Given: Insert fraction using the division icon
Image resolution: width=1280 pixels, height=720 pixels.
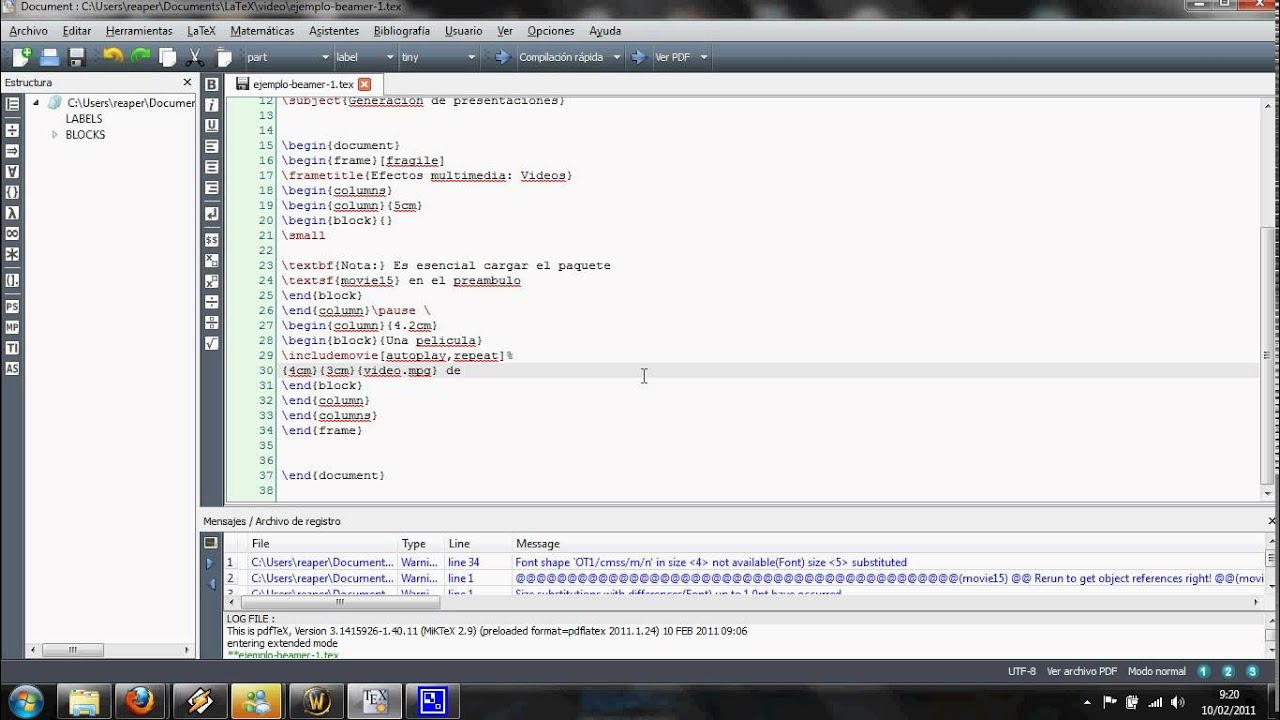Looking at the screenshot, I should pos(212,301).
